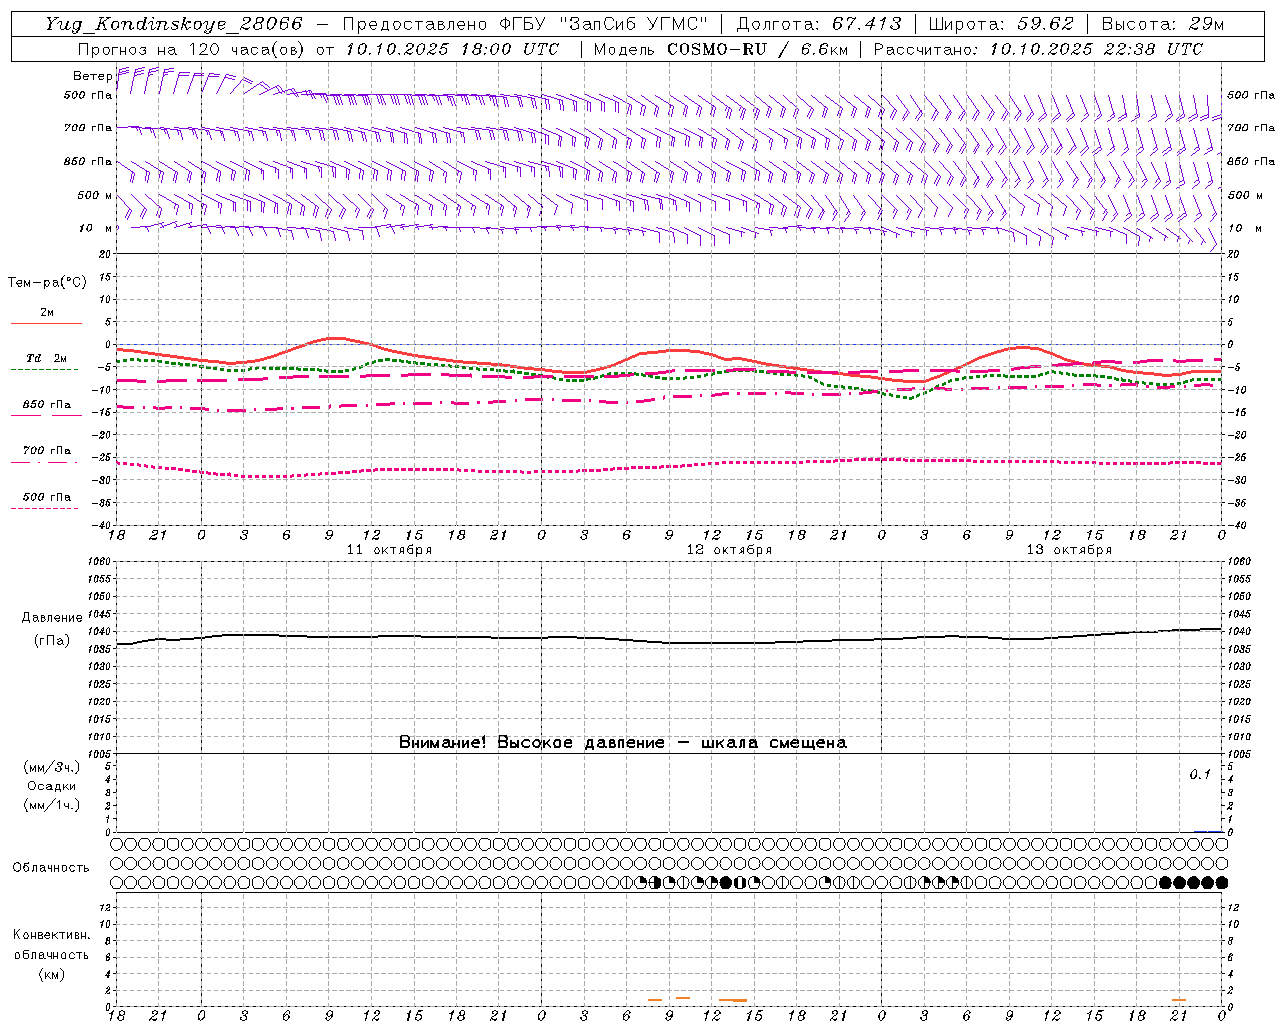Click the Облачность cloudiness label
The image size is (1280, 1024).
[51, 867]
